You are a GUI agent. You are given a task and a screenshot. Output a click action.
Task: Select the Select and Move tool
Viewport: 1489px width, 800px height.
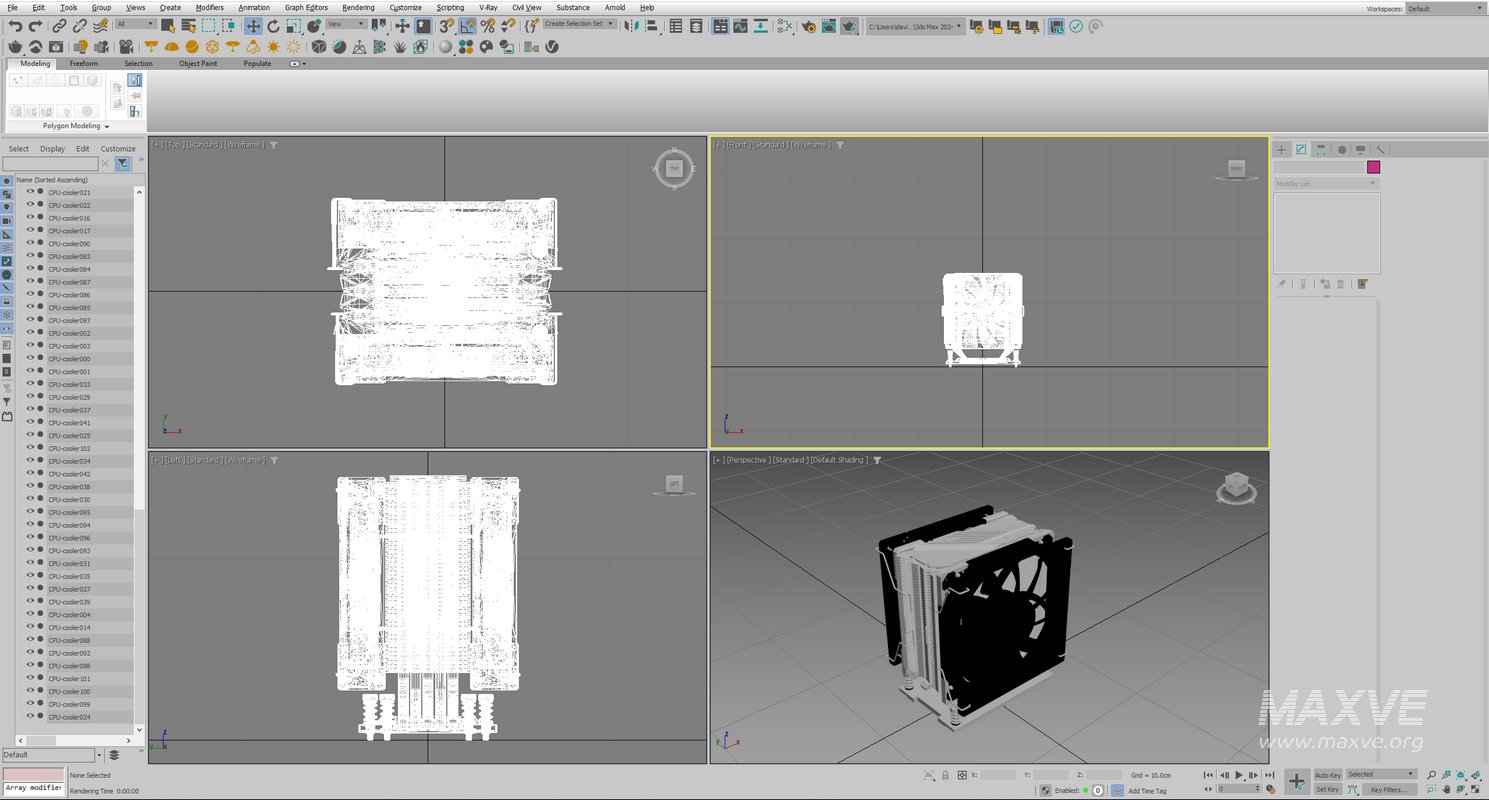point(252,26)
